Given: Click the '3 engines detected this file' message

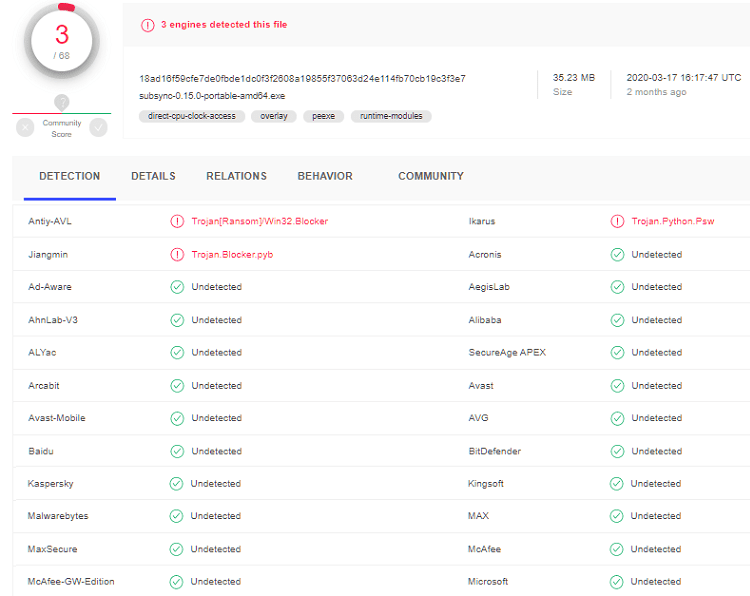Looking at the screenshot, I should coord(224,25).
